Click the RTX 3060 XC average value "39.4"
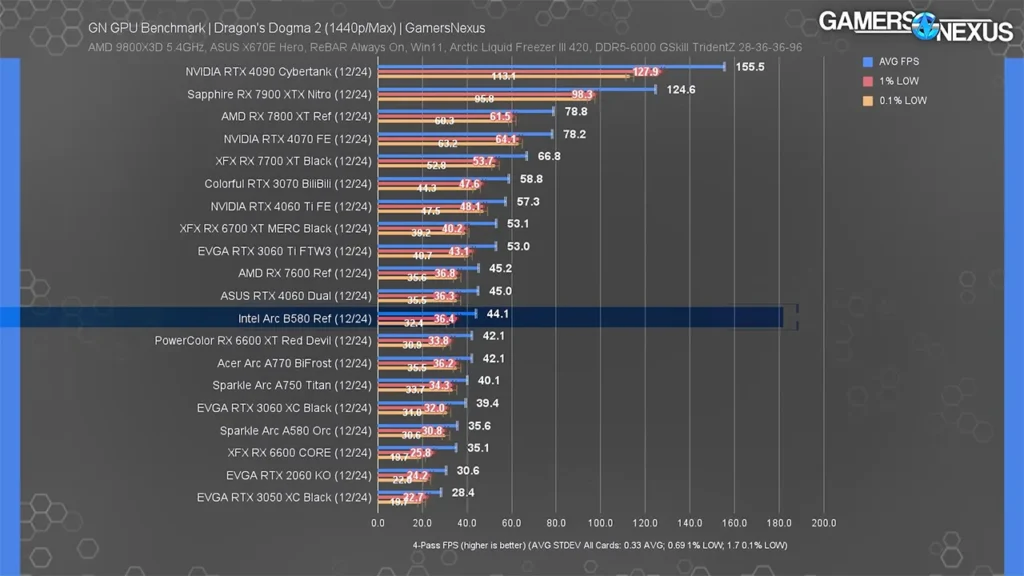This screenshot has width=1024, height=576. [488, 404]
